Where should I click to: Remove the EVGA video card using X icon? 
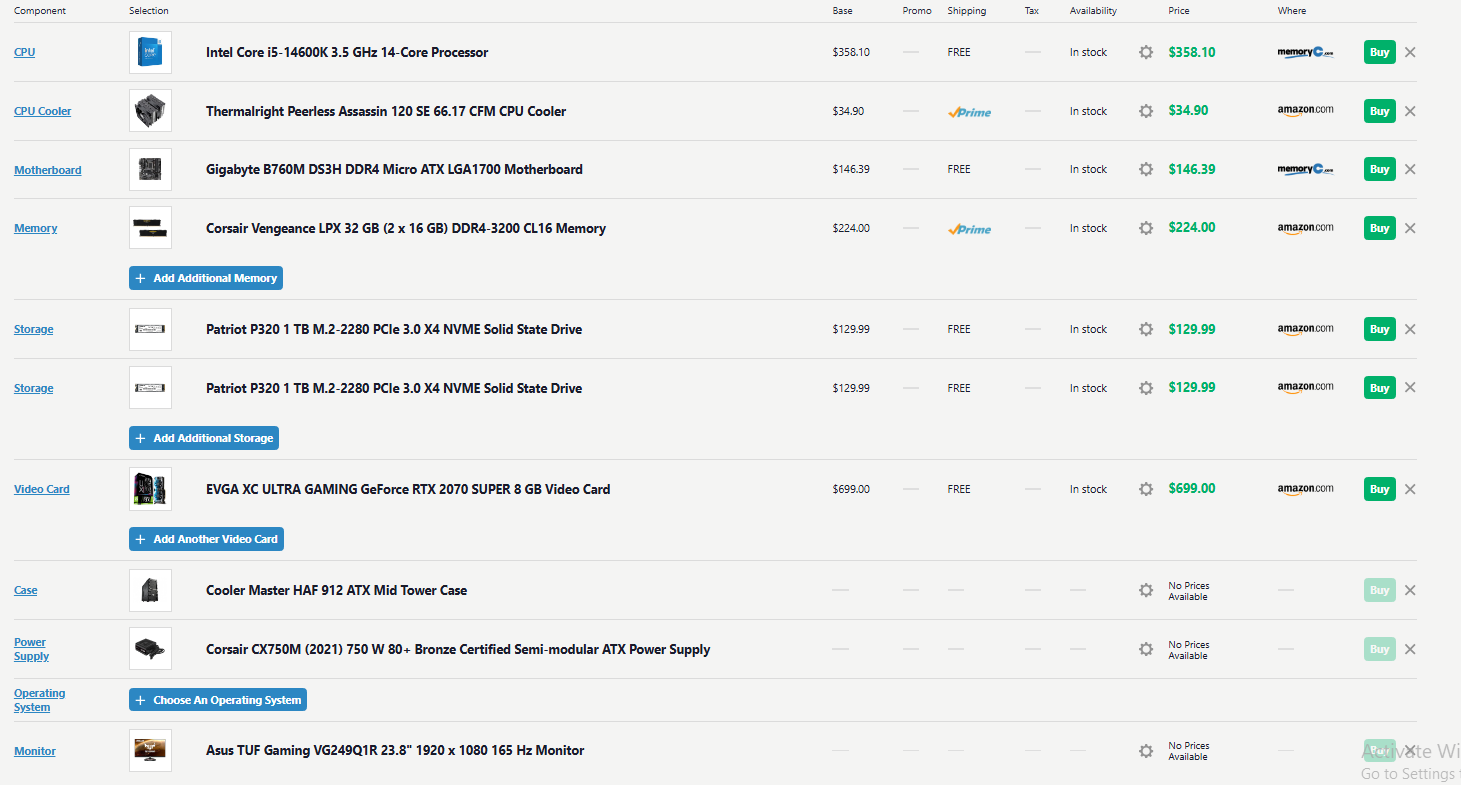(x=1410, y=489)
